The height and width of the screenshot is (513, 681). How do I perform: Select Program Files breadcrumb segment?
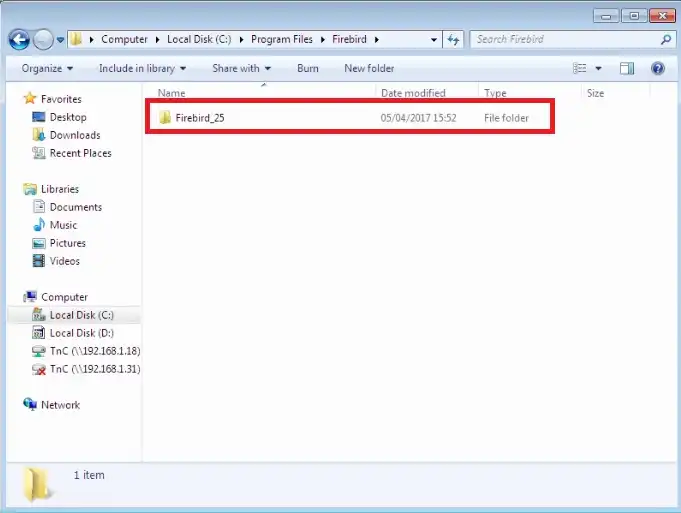pos(282,39)
